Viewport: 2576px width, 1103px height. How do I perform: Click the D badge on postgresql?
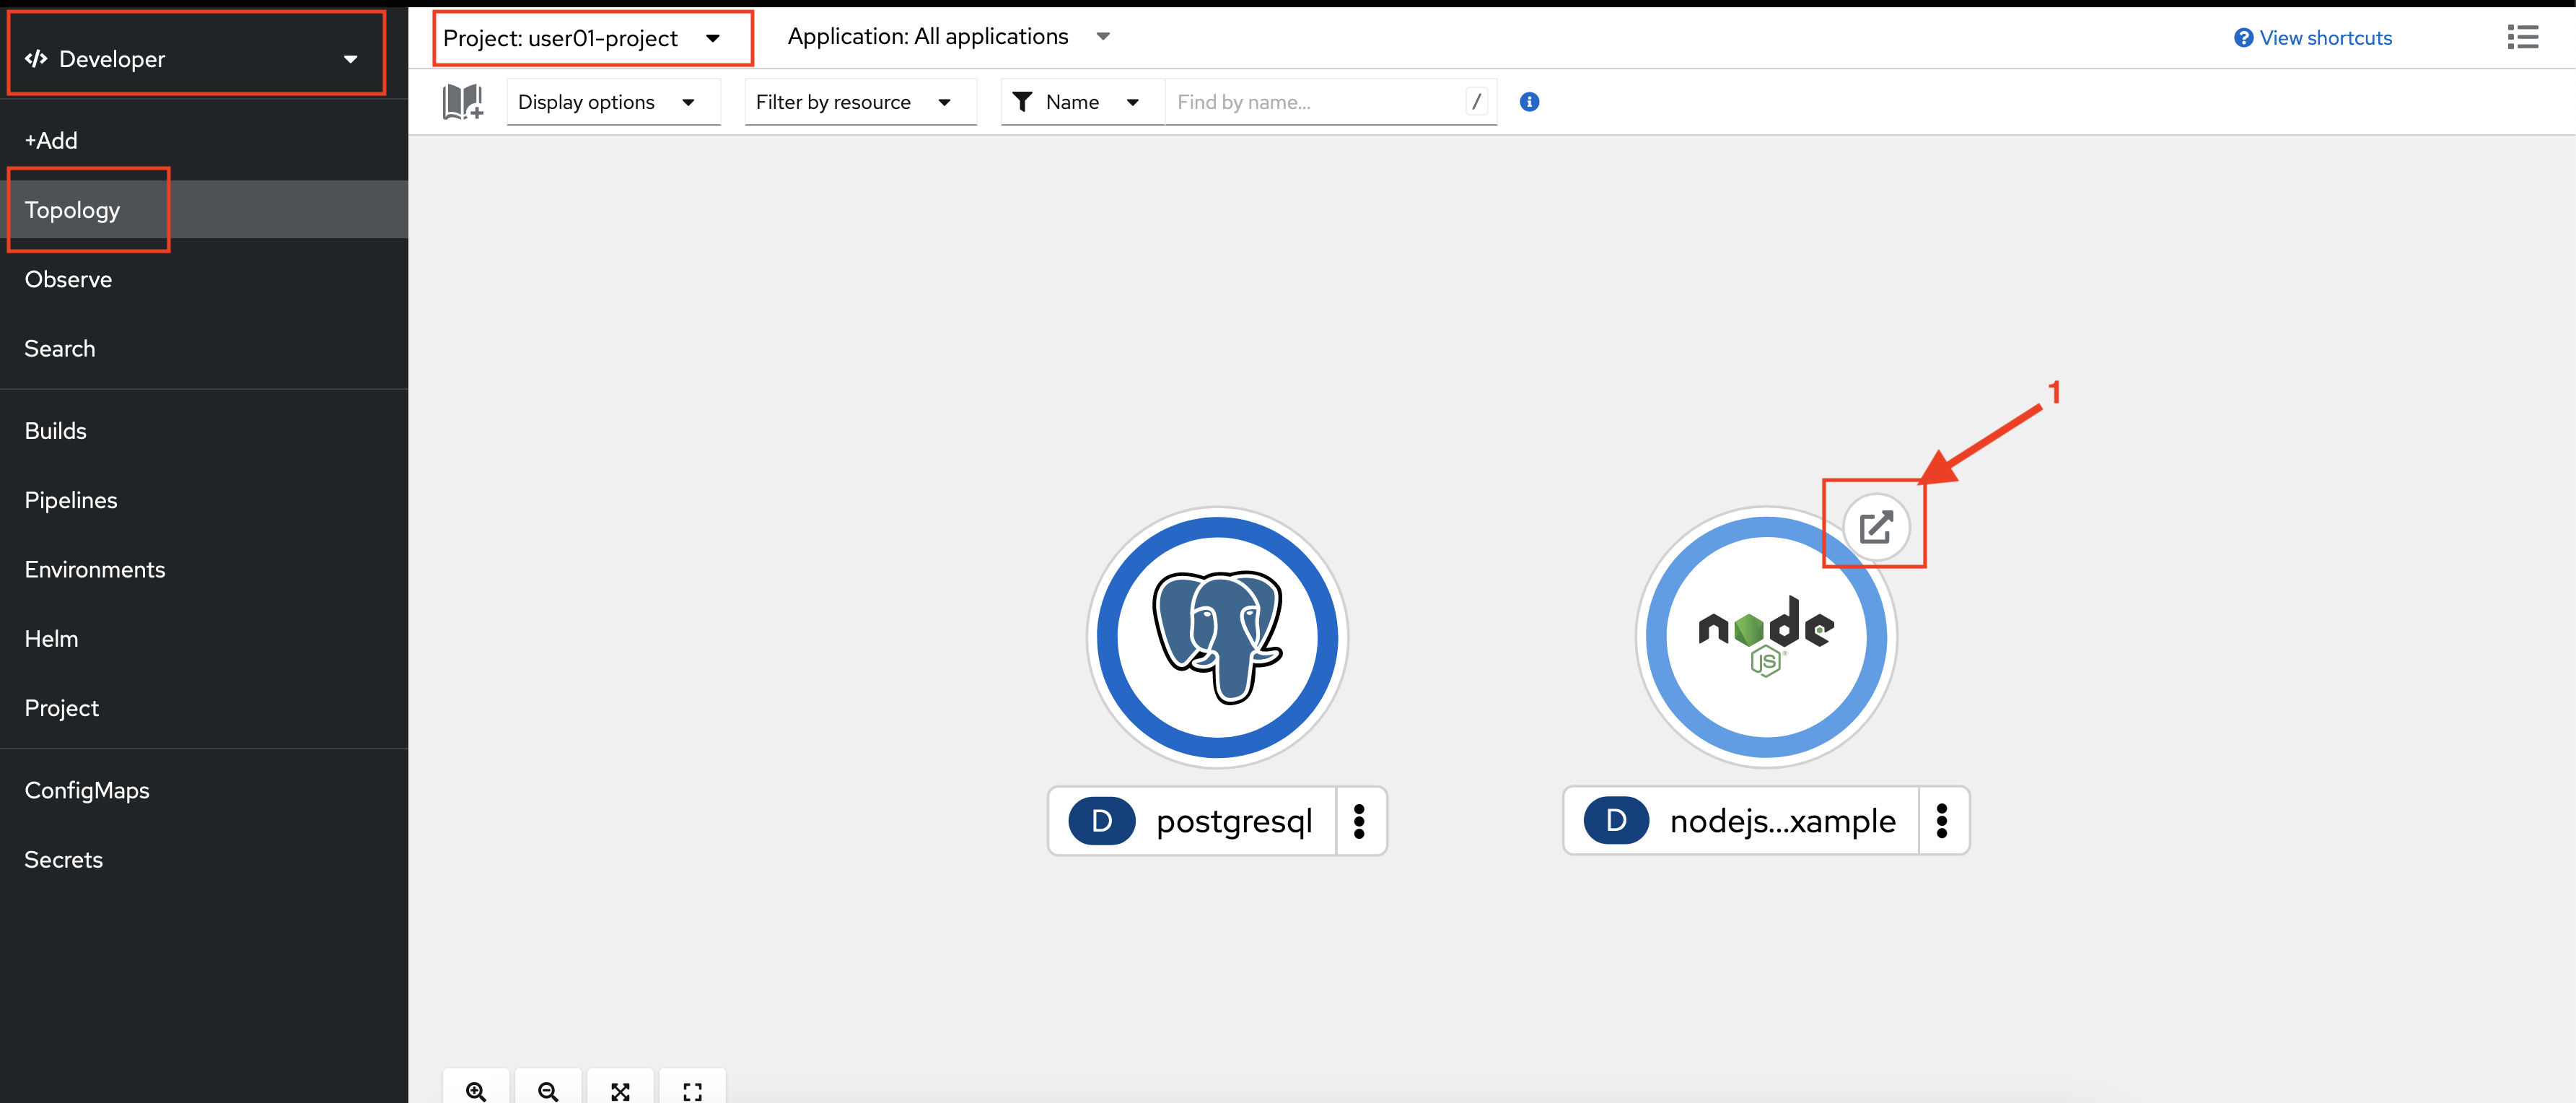pyautogui.click(x=1102, y=821)
